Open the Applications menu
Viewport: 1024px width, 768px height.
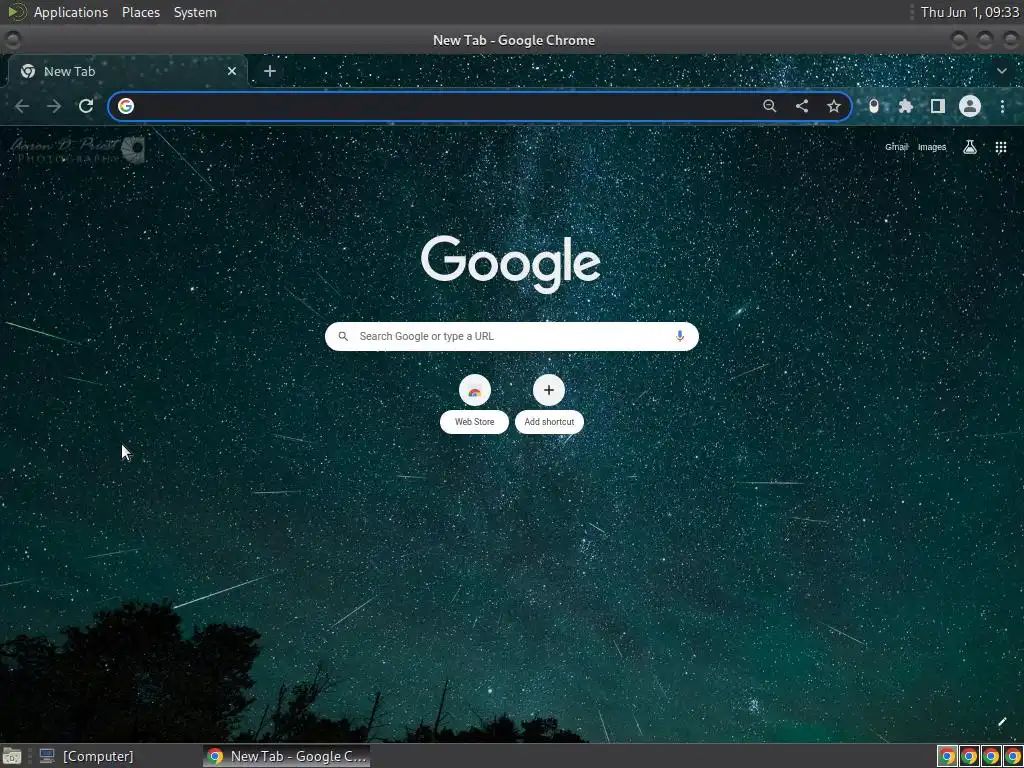[x=71, y=12]
